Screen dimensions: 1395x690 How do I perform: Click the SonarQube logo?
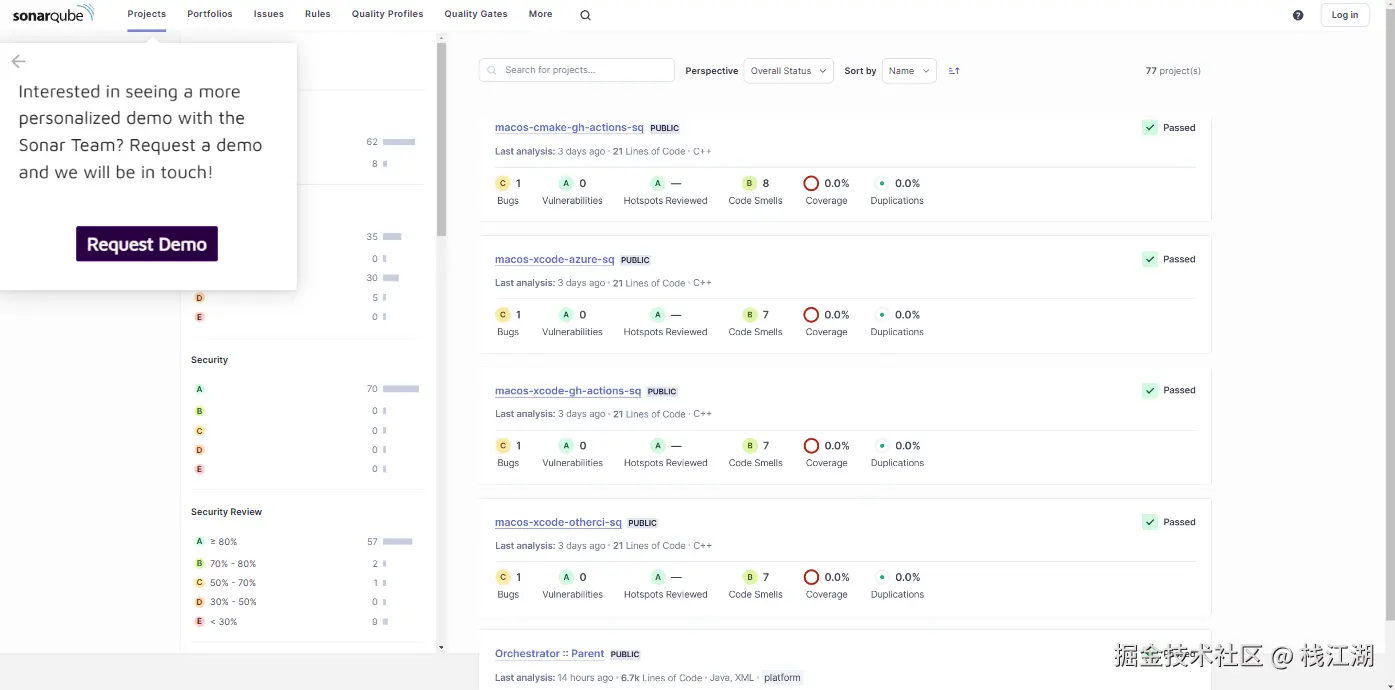coord(54,14)
